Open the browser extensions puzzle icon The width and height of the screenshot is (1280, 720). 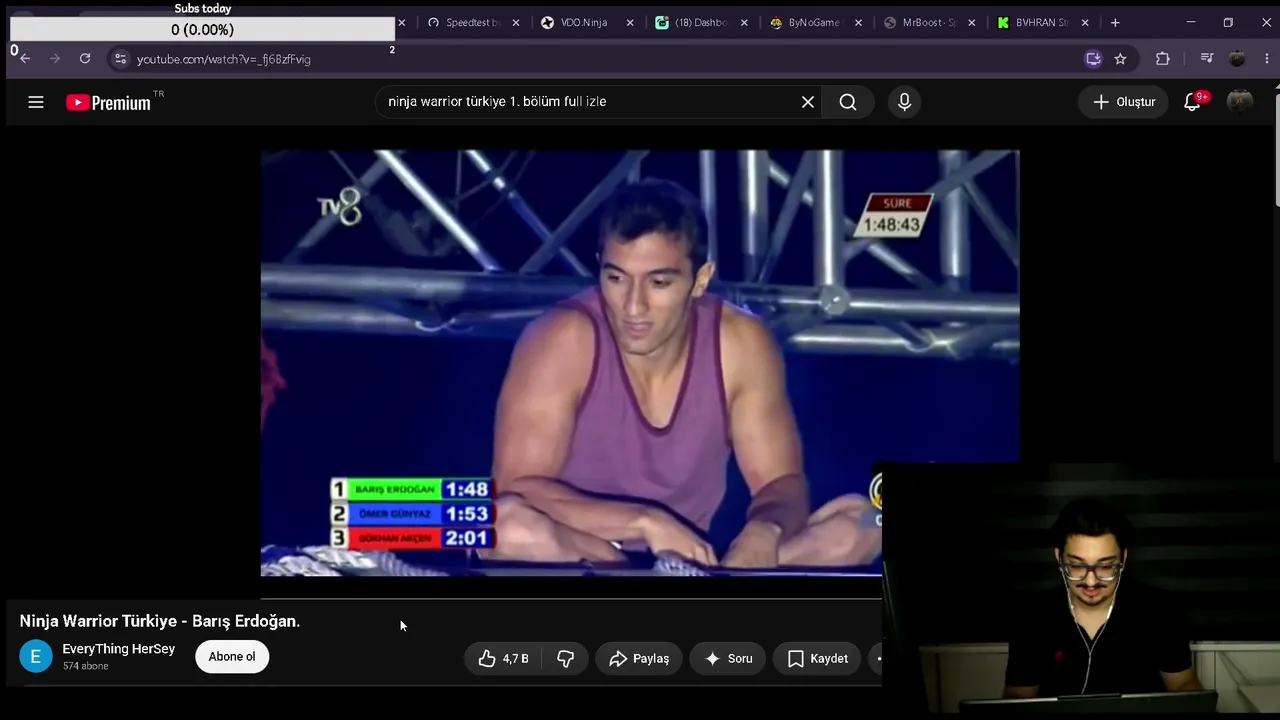pos(1162,59)
